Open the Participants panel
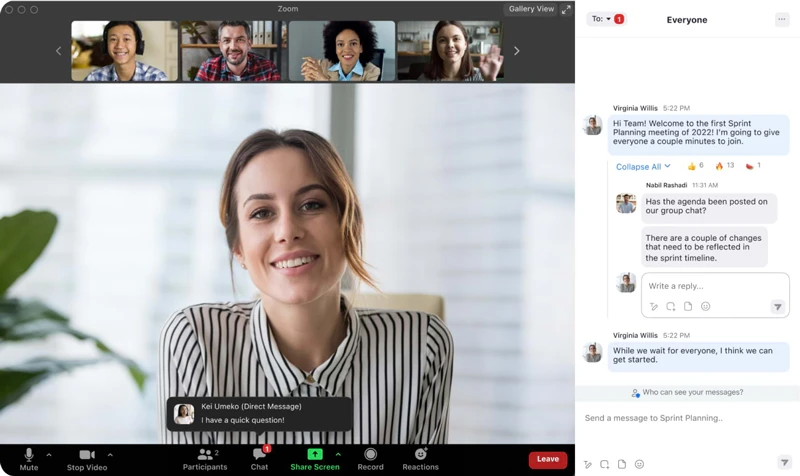The image size is (800, 476). tap(205, 456)
